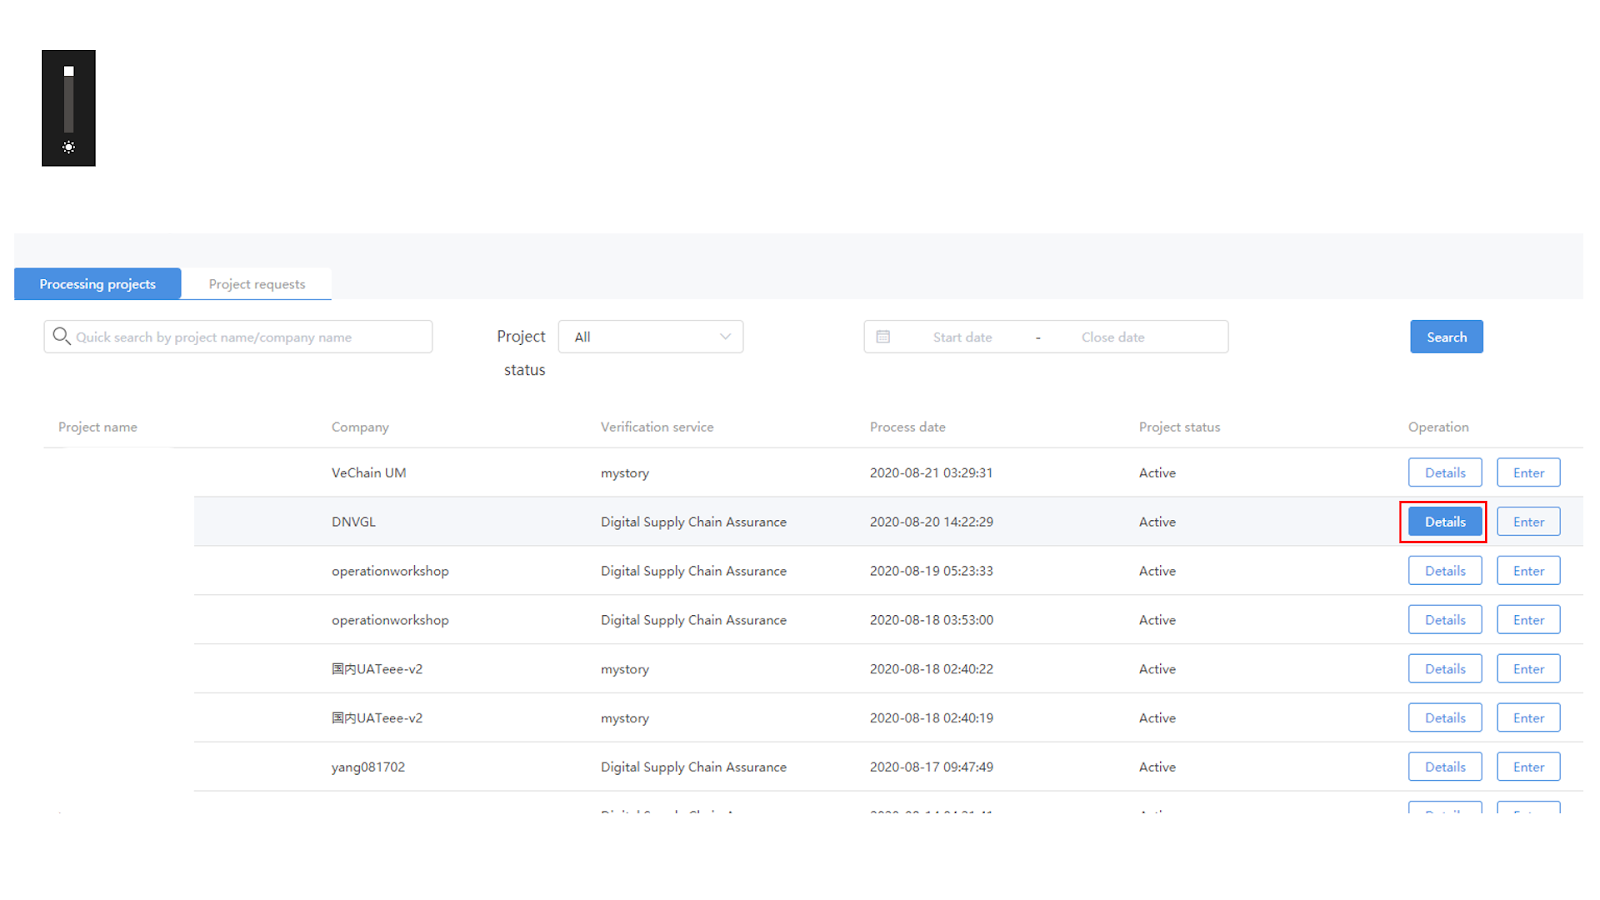Screen dimensions: 1600x900
Task: Click the brightness sun icon
Action: [68, 147]
